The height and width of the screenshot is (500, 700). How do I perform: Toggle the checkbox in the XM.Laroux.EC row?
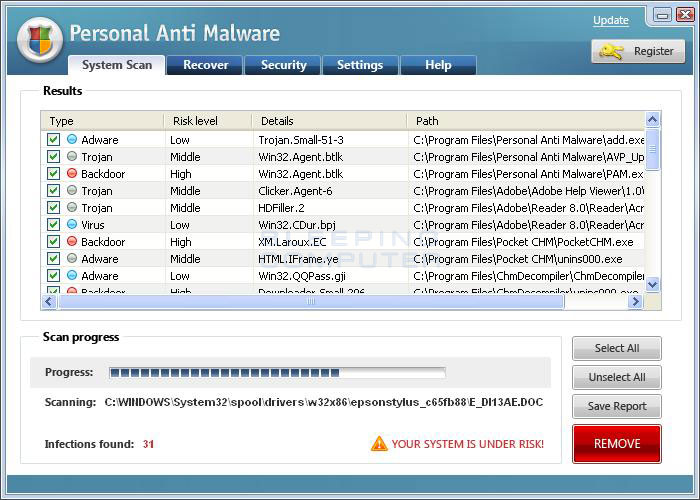[x=53, y=241]
